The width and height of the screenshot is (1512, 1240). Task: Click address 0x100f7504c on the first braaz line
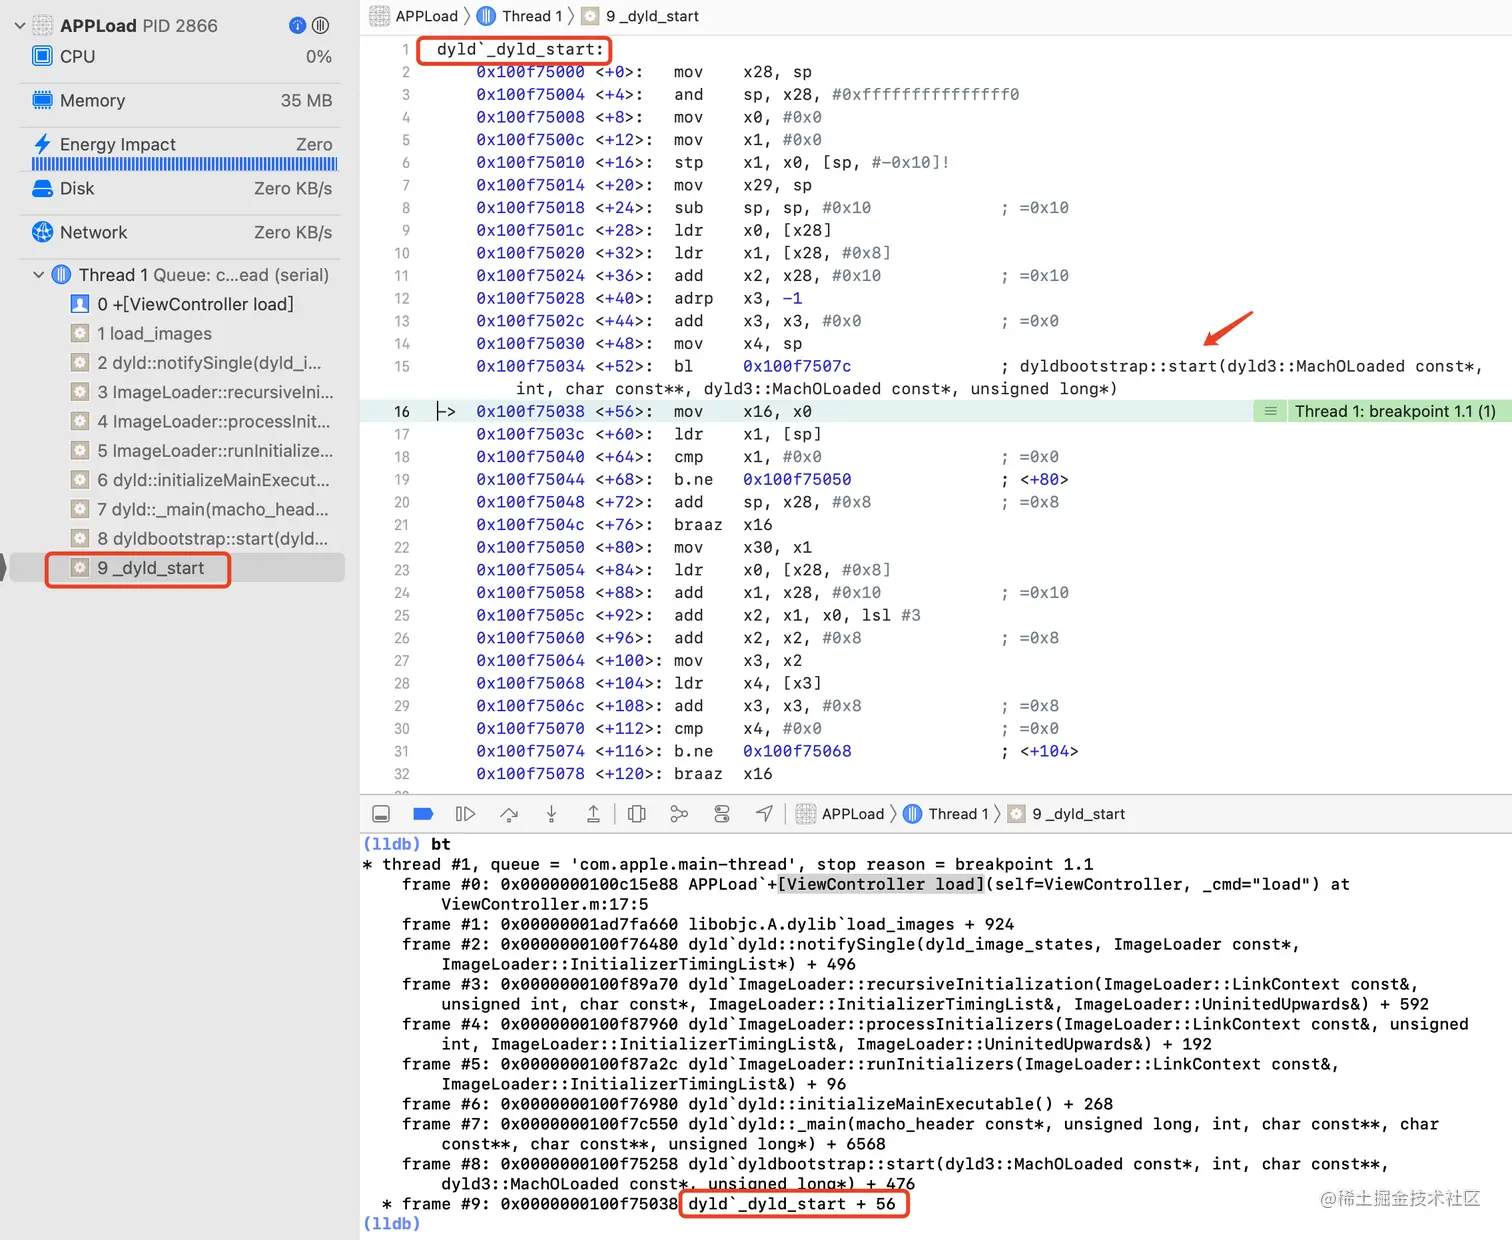[x=530, y=525]
